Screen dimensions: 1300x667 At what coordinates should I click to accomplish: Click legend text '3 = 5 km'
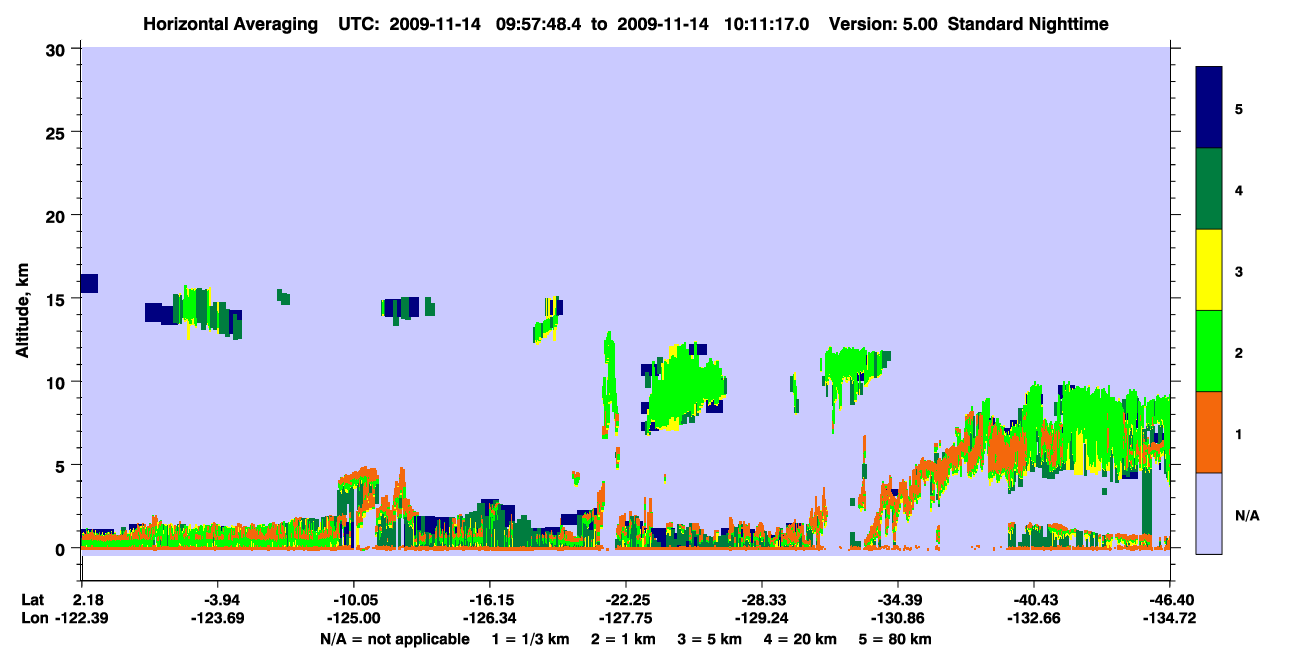[710, 638]
